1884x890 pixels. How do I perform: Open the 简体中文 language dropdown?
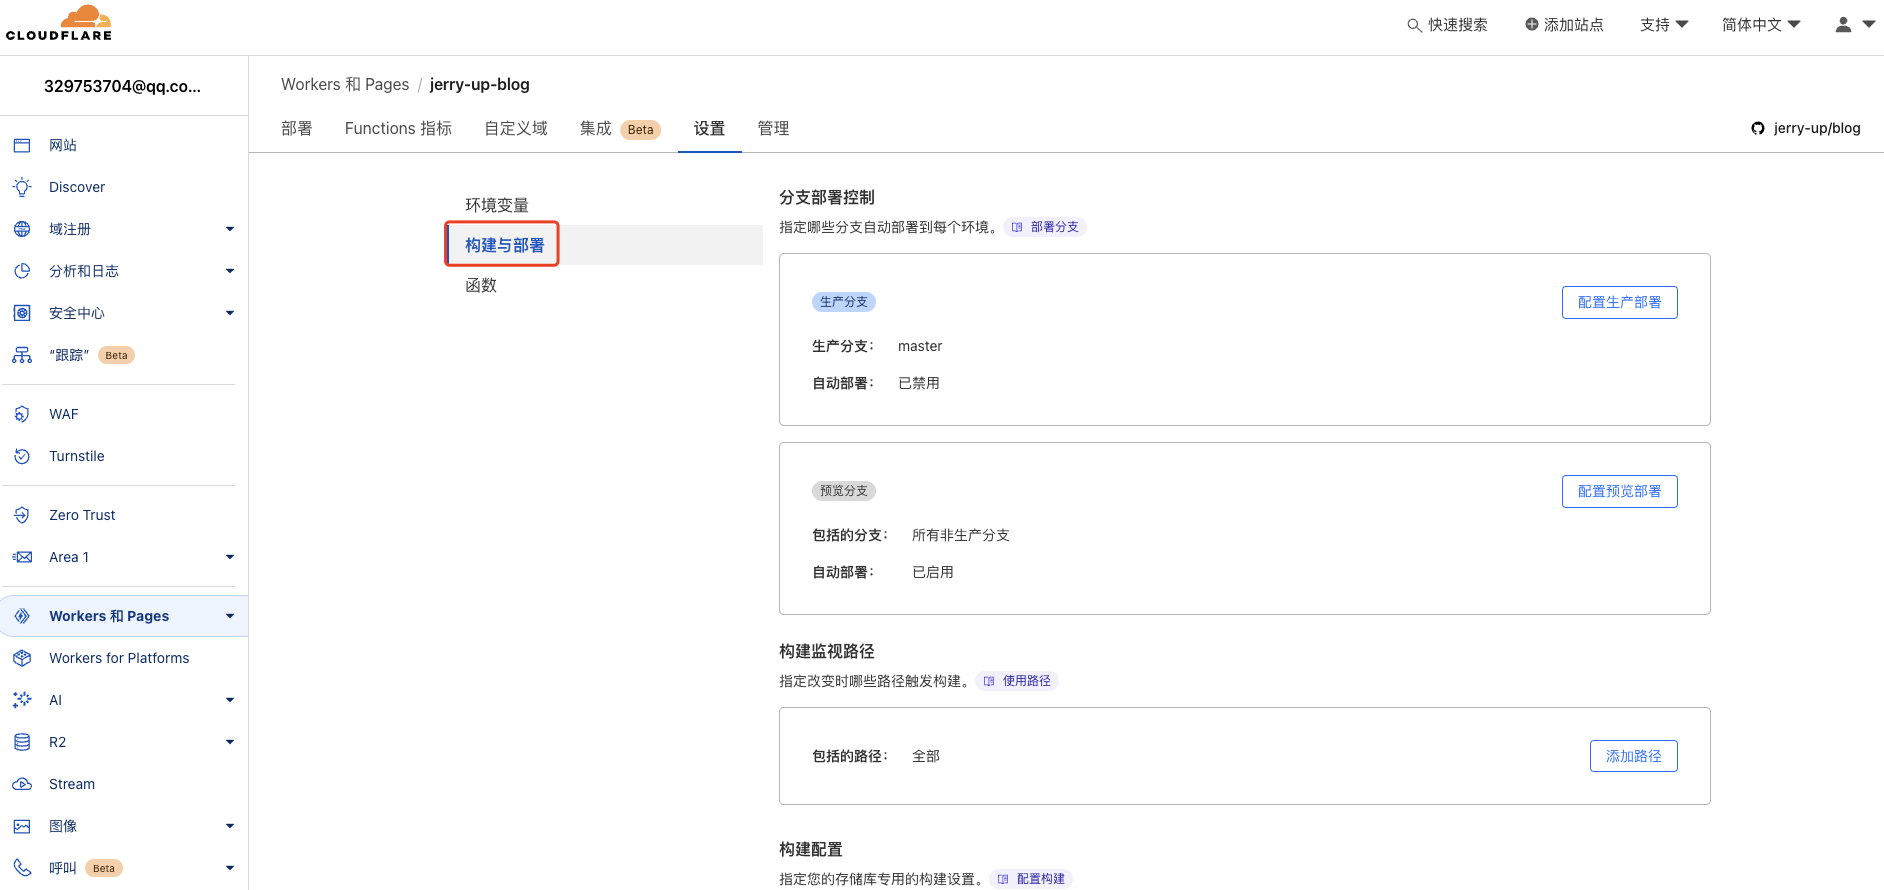(x=1761, y=24)
